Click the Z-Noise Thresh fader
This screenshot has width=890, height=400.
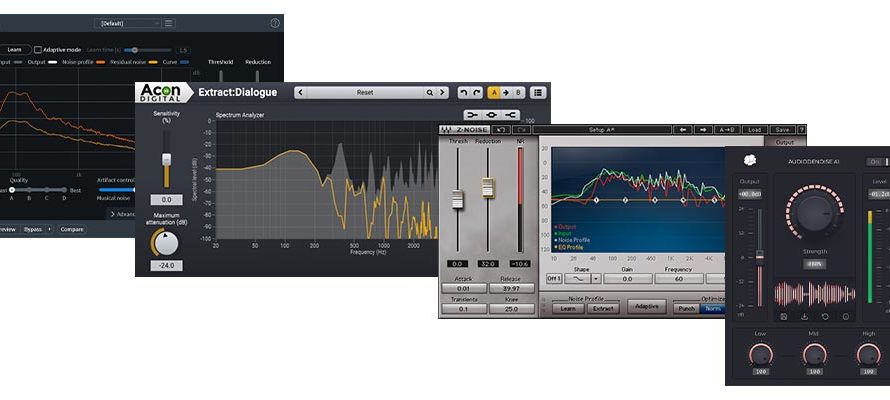pos(457,199)
